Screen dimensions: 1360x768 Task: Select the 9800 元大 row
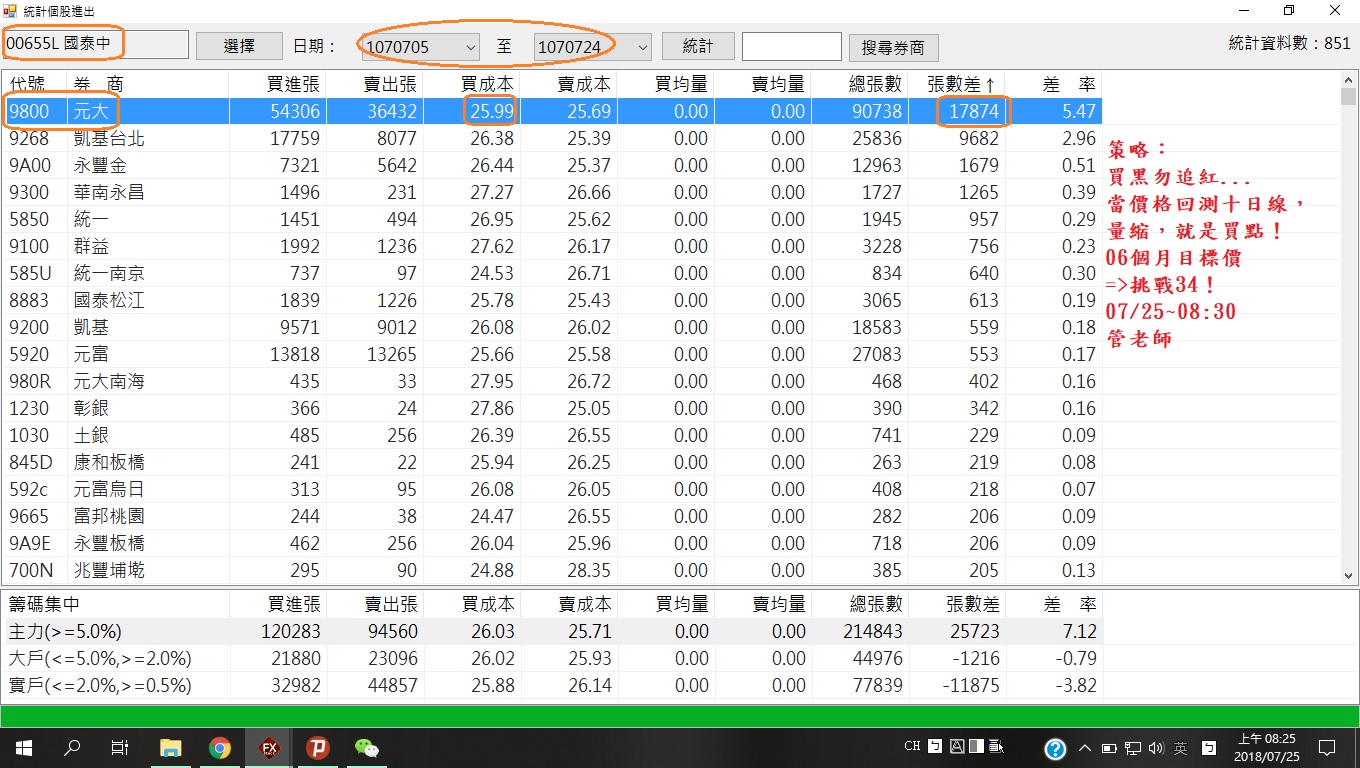552,111
